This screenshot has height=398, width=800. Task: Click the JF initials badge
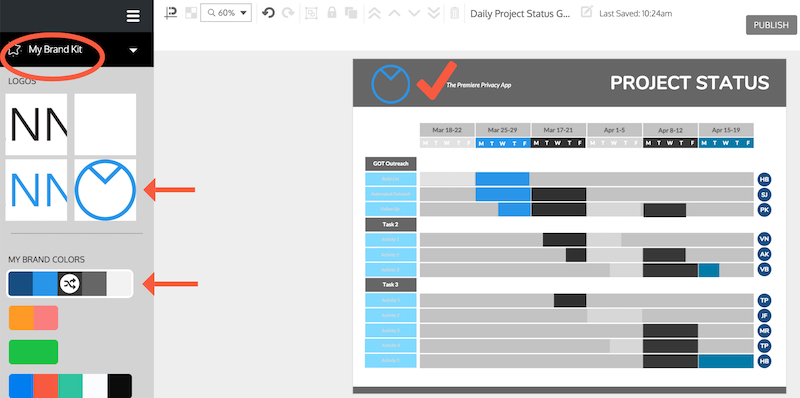click(x=764, y=315)
